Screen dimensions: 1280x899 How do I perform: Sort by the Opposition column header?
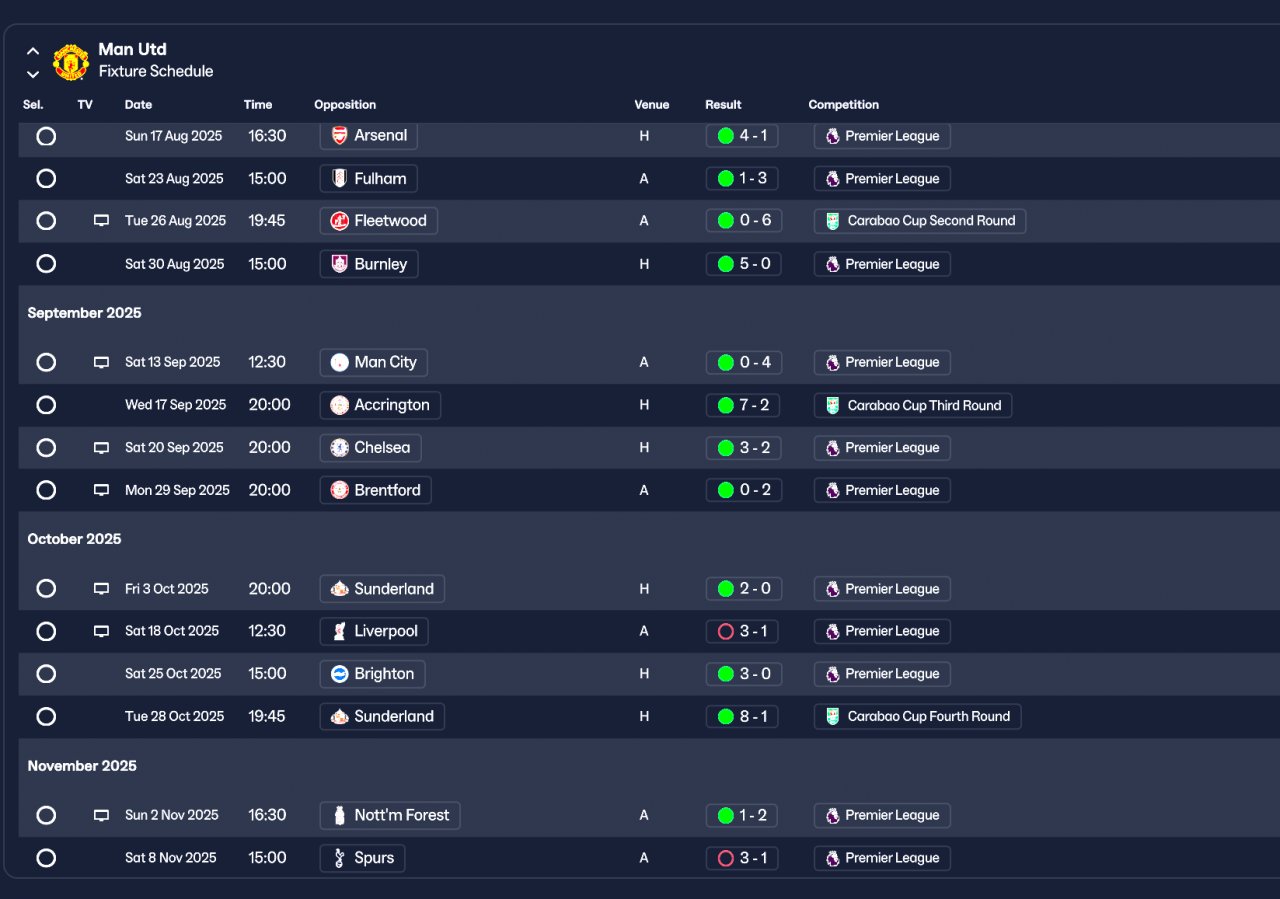click(x=345, y=105)
